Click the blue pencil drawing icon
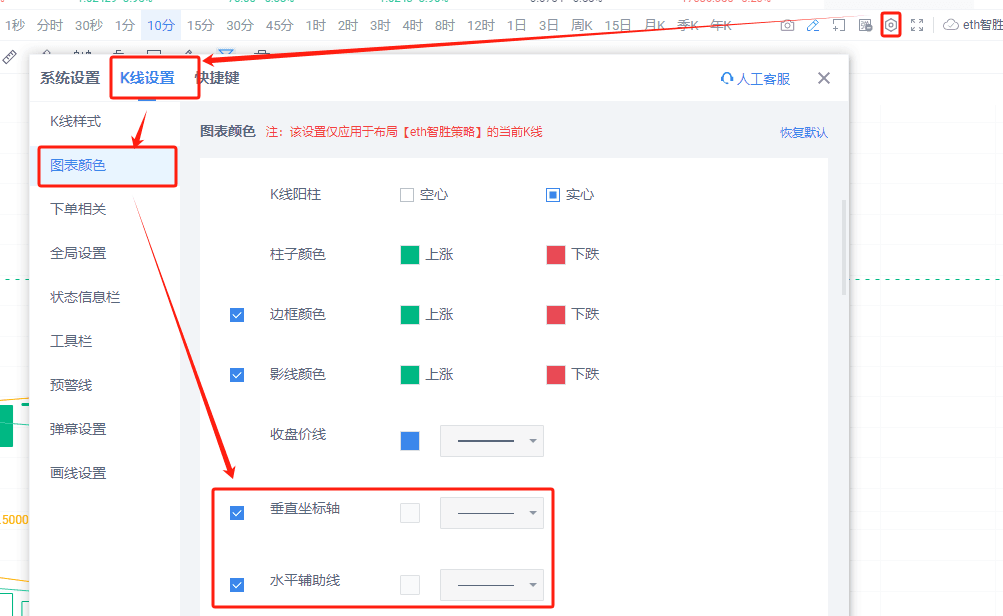Image resolution: width=1003 pixels, height=616 pixels. pyautogui.click(x=813, y=26)
